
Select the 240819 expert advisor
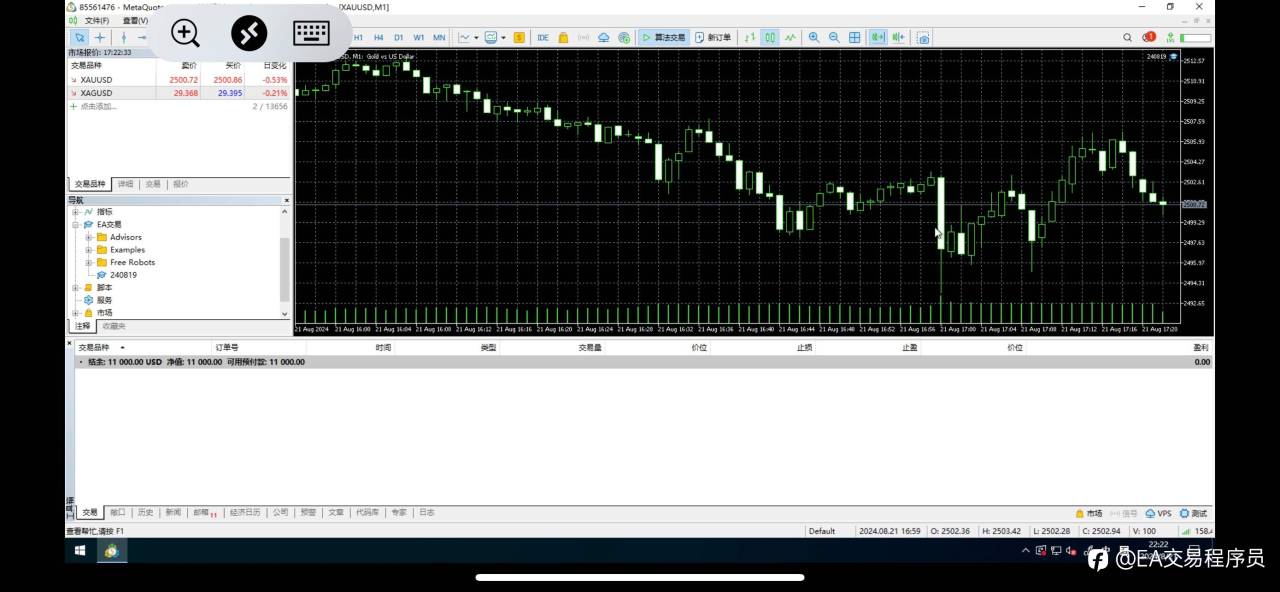coord(117,275)
